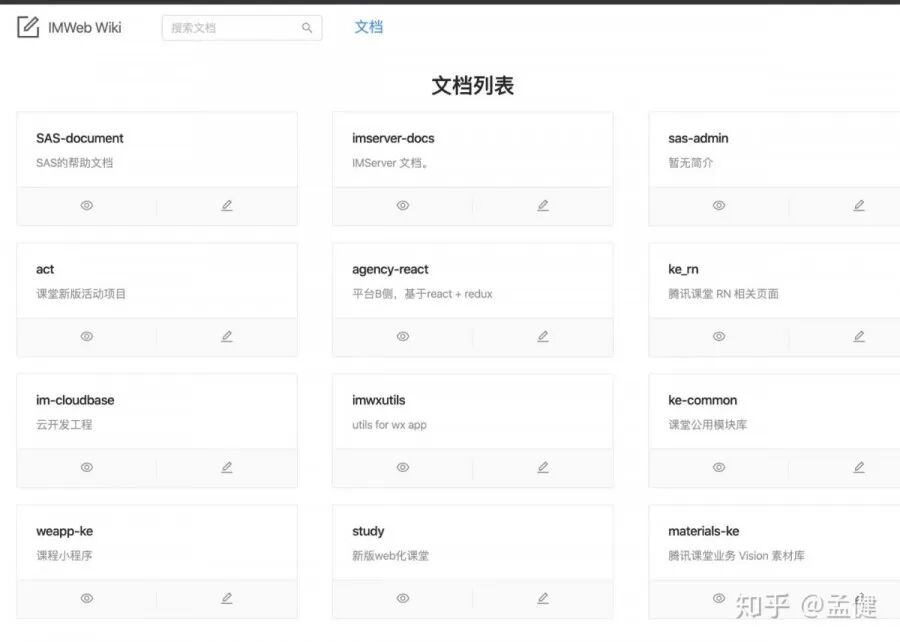Viewport: 900px width, 642px height.
Task: Edit the sas-admin document
Action: tap(858, 205)
